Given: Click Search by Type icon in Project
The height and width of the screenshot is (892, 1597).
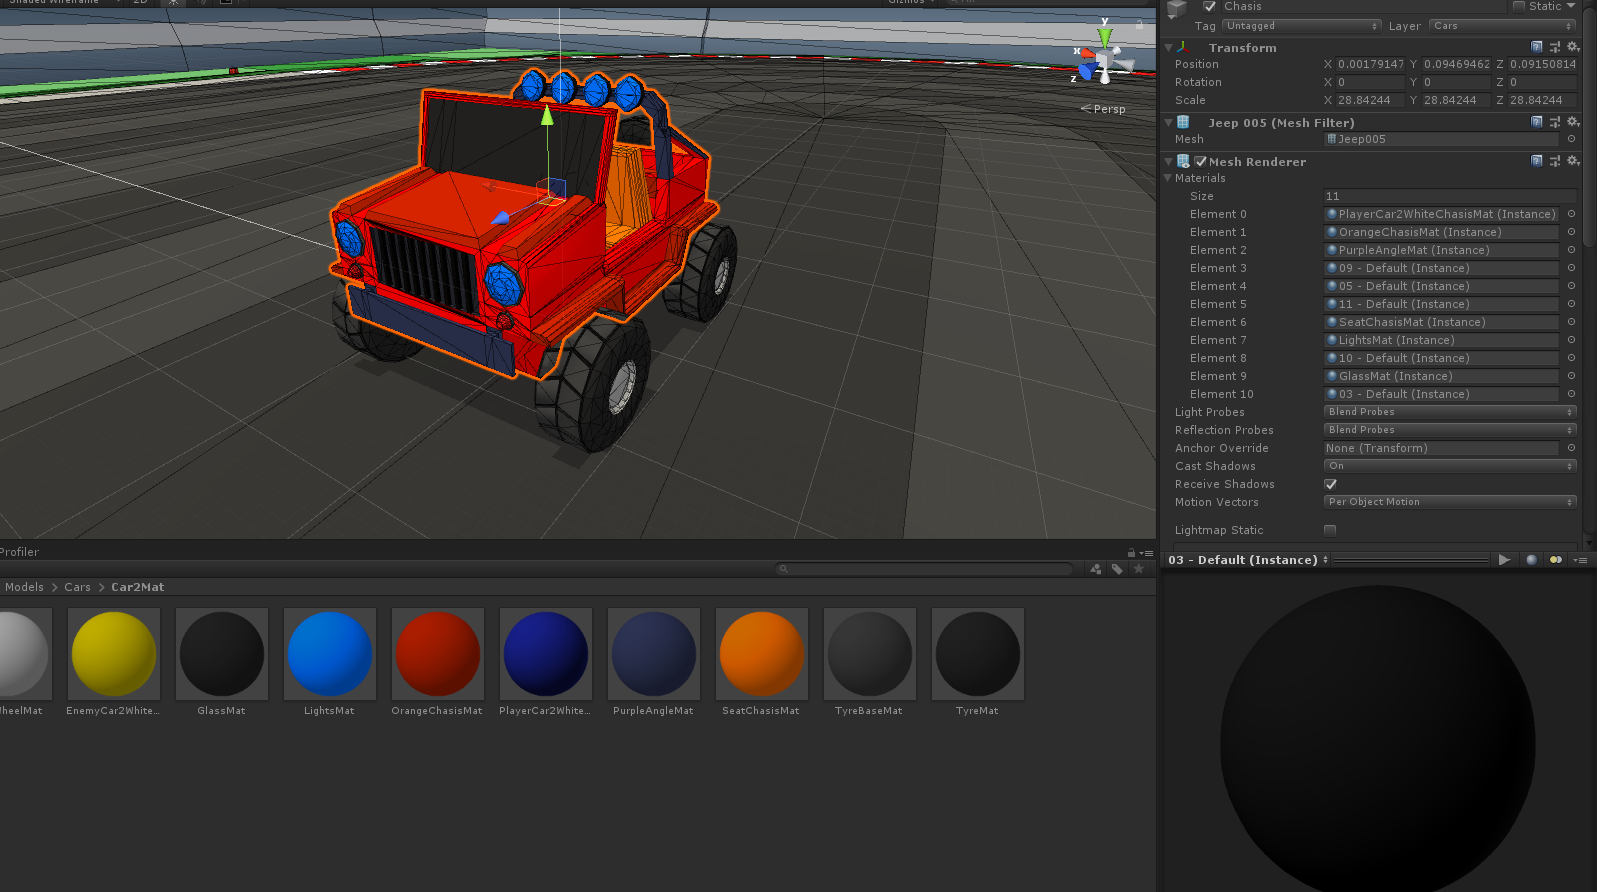Looking at the screenshot, I should pyautogui.click(x=1096, y=569).
